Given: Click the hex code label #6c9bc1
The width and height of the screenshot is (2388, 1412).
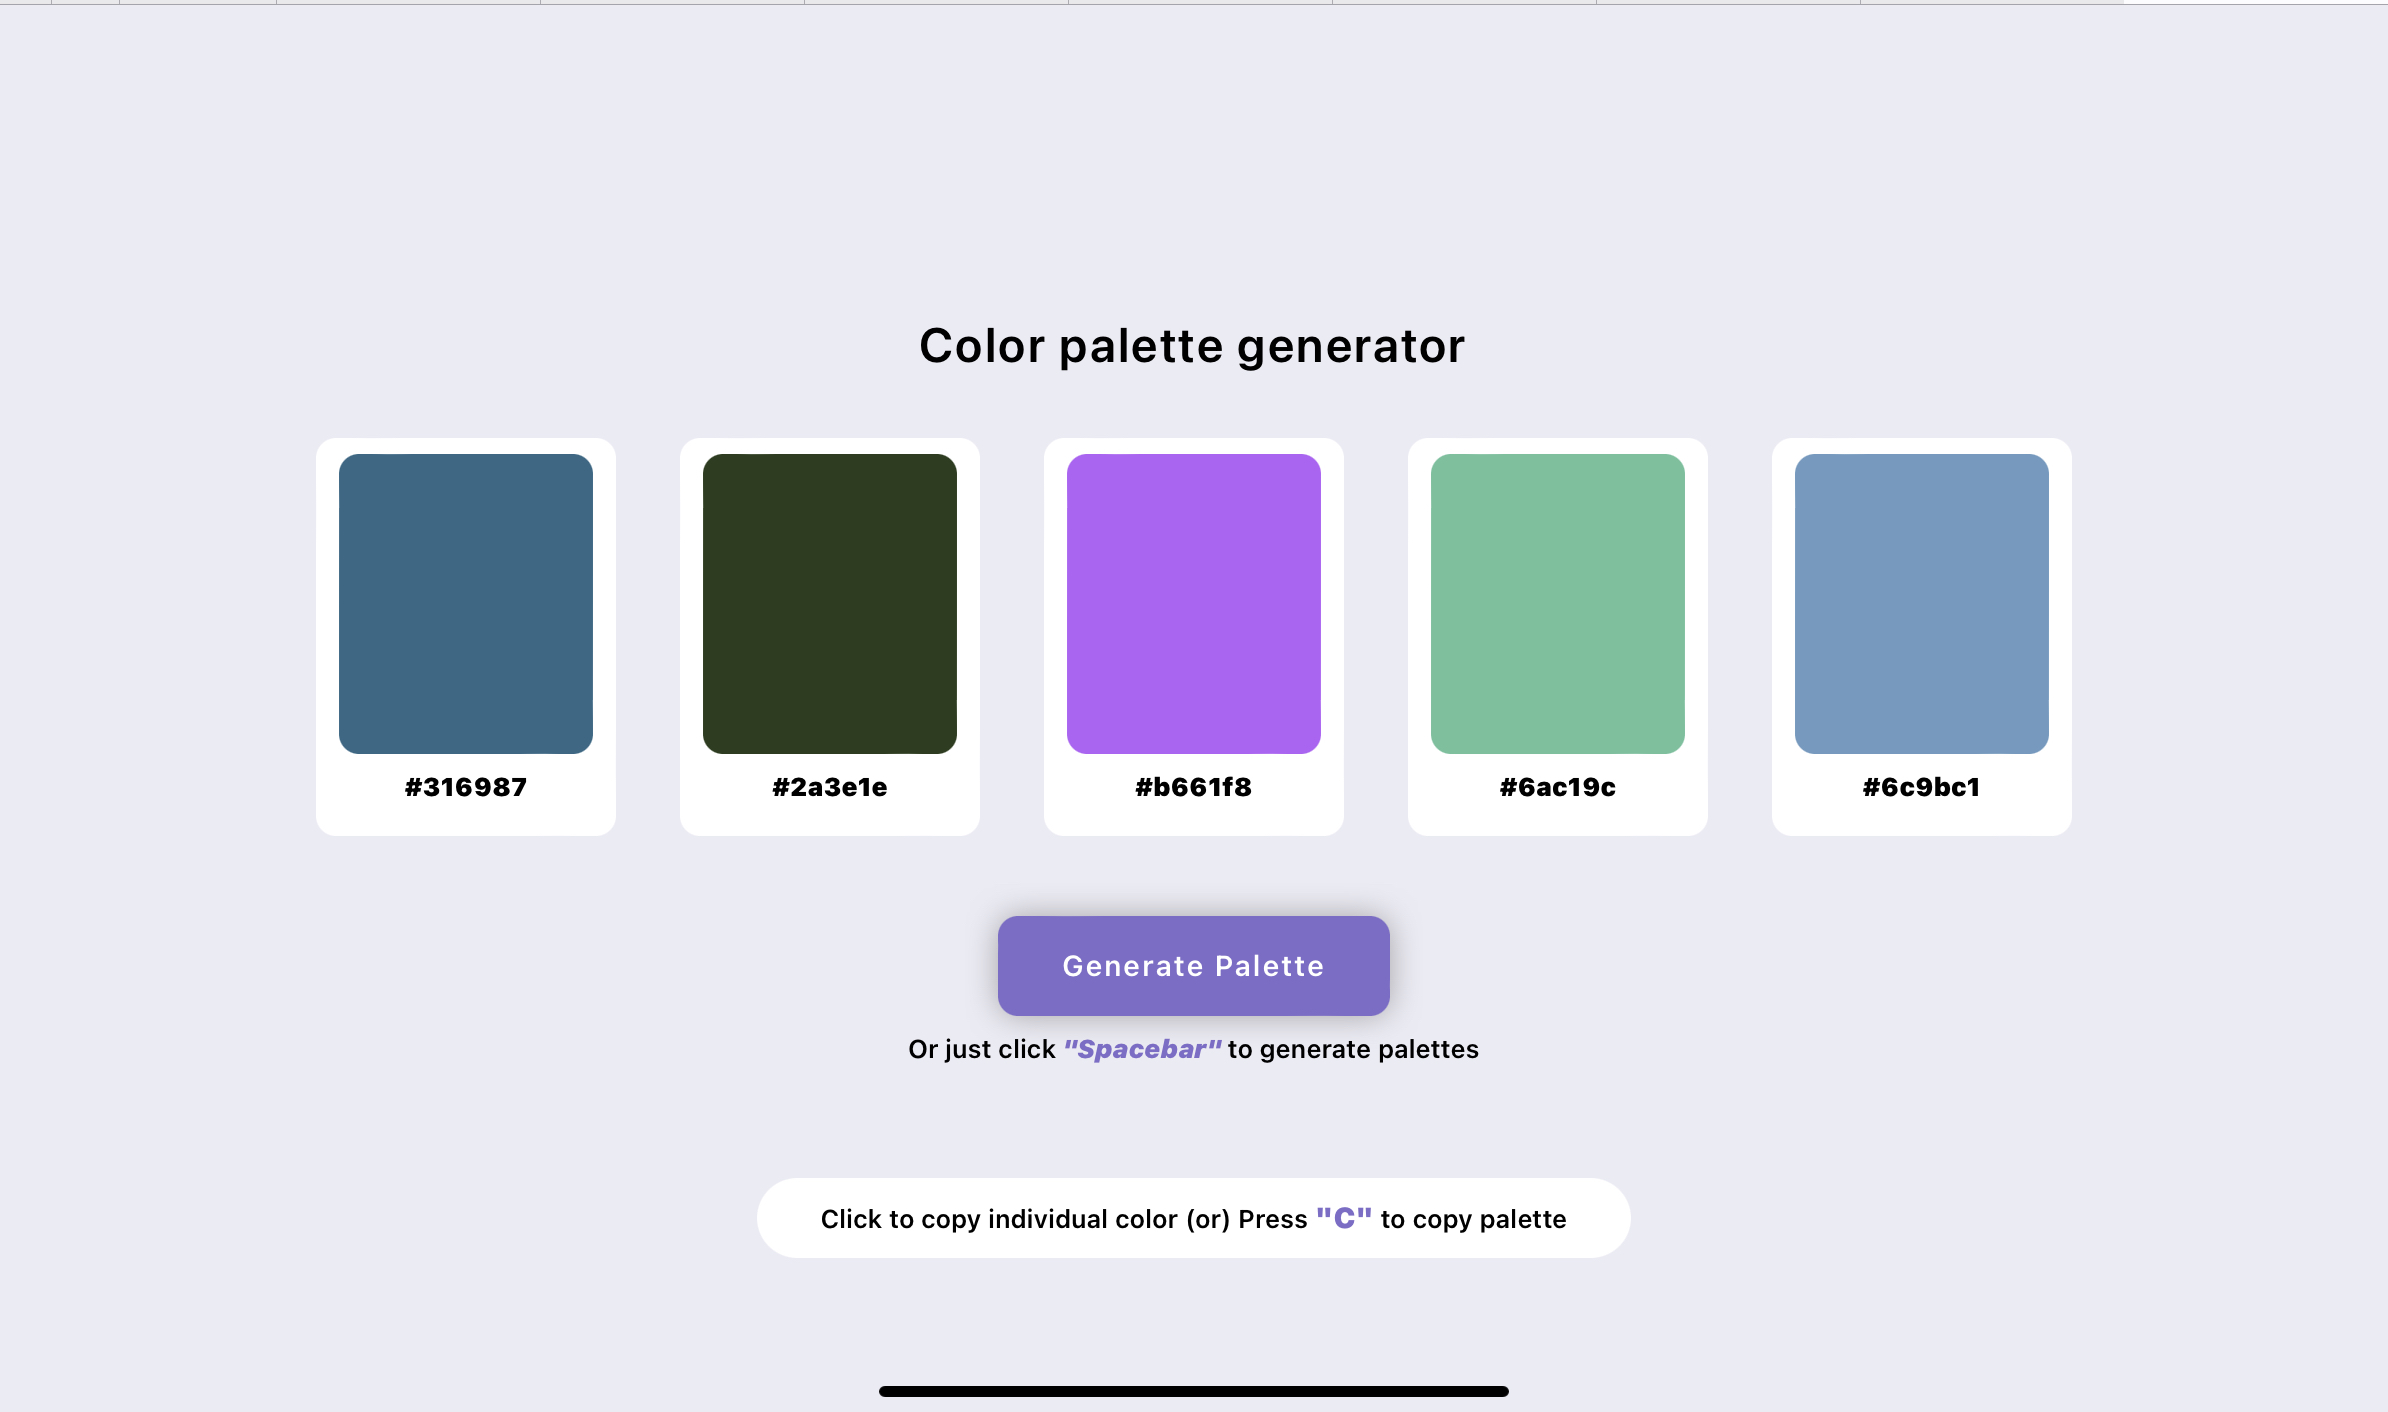Looking at the screenshot, I should [1921, 787].
